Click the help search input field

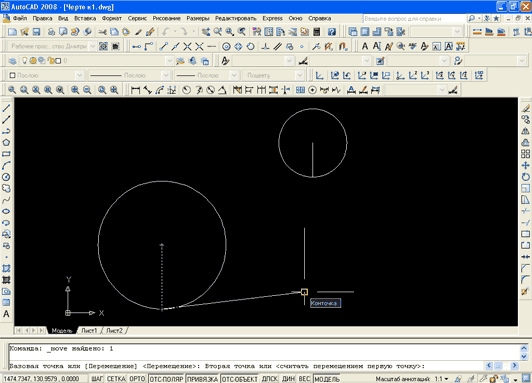coord(414,19)
